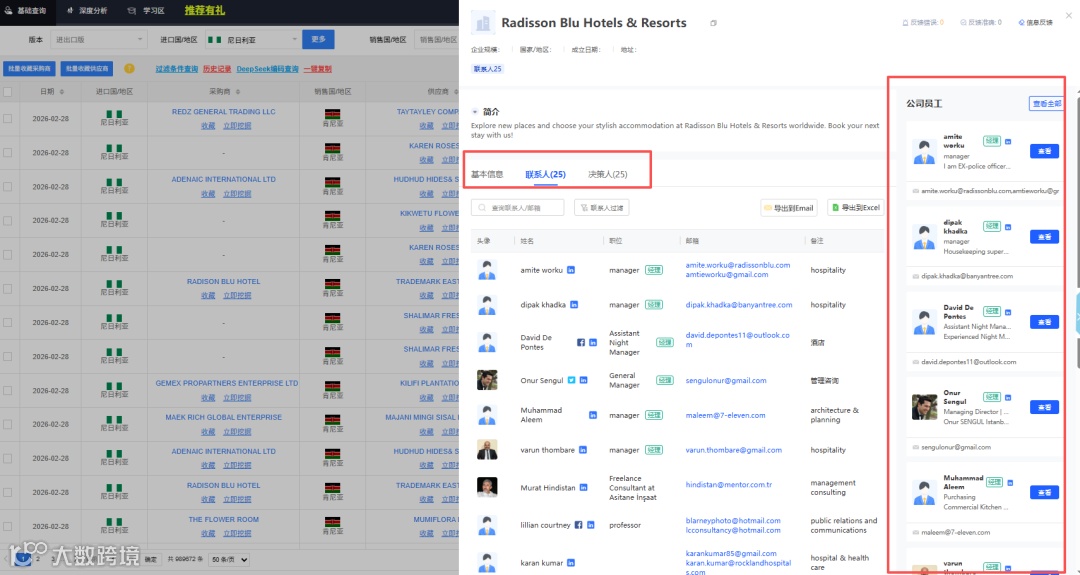Click the 反馈错误 bell icon
The image size is (1080, 575).
coord(905,23)
